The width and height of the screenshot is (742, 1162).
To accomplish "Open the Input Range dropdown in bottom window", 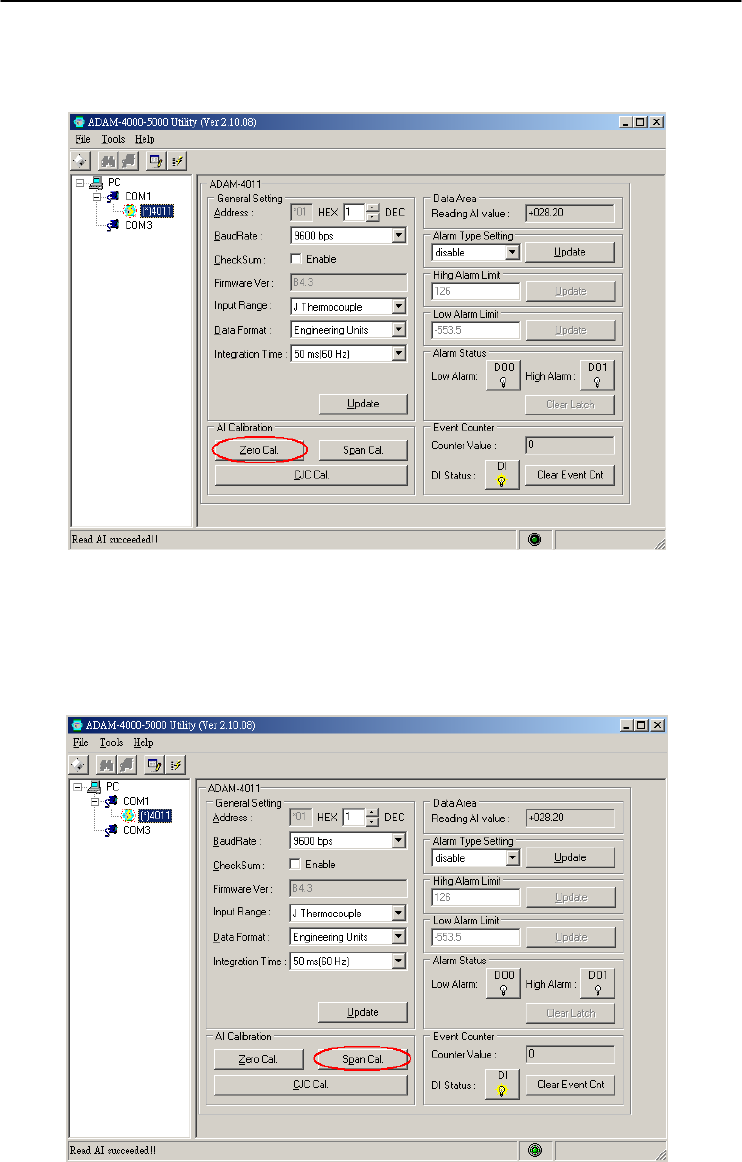I will click(398, 913).
